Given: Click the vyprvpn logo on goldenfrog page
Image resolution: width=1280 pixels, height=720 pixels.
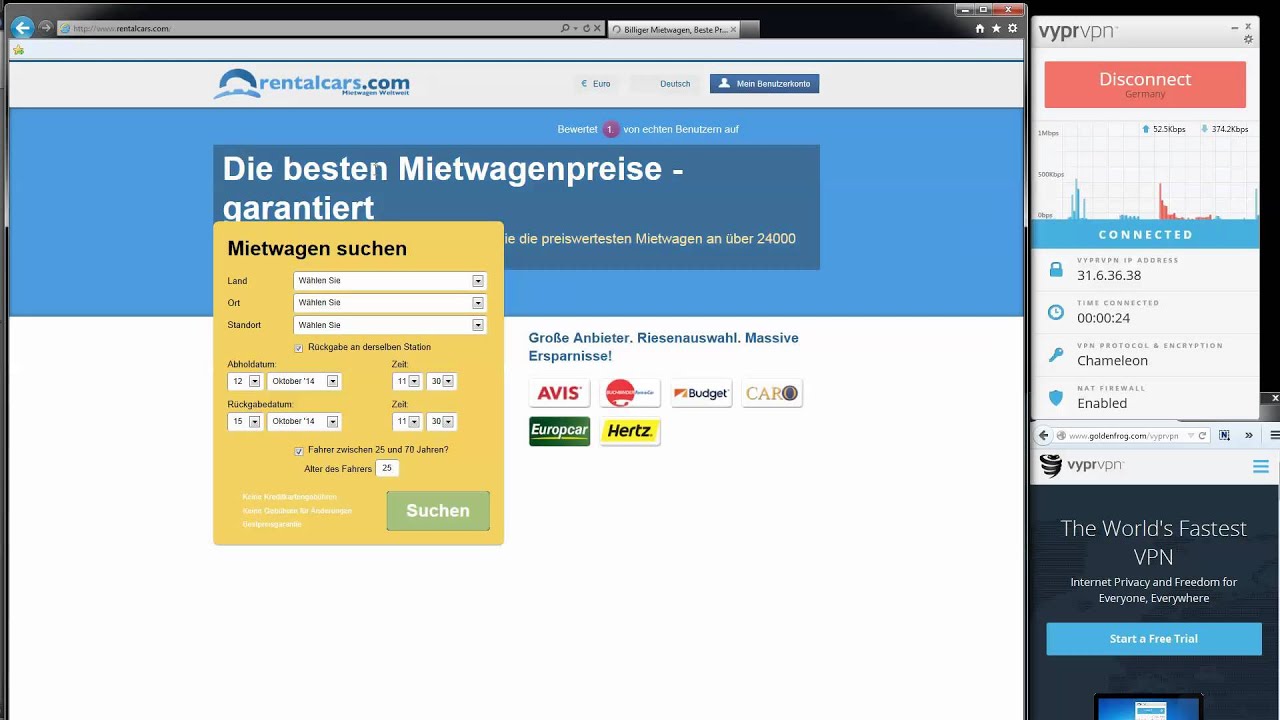Looking at the screenshot, I should coord(1082,466).
